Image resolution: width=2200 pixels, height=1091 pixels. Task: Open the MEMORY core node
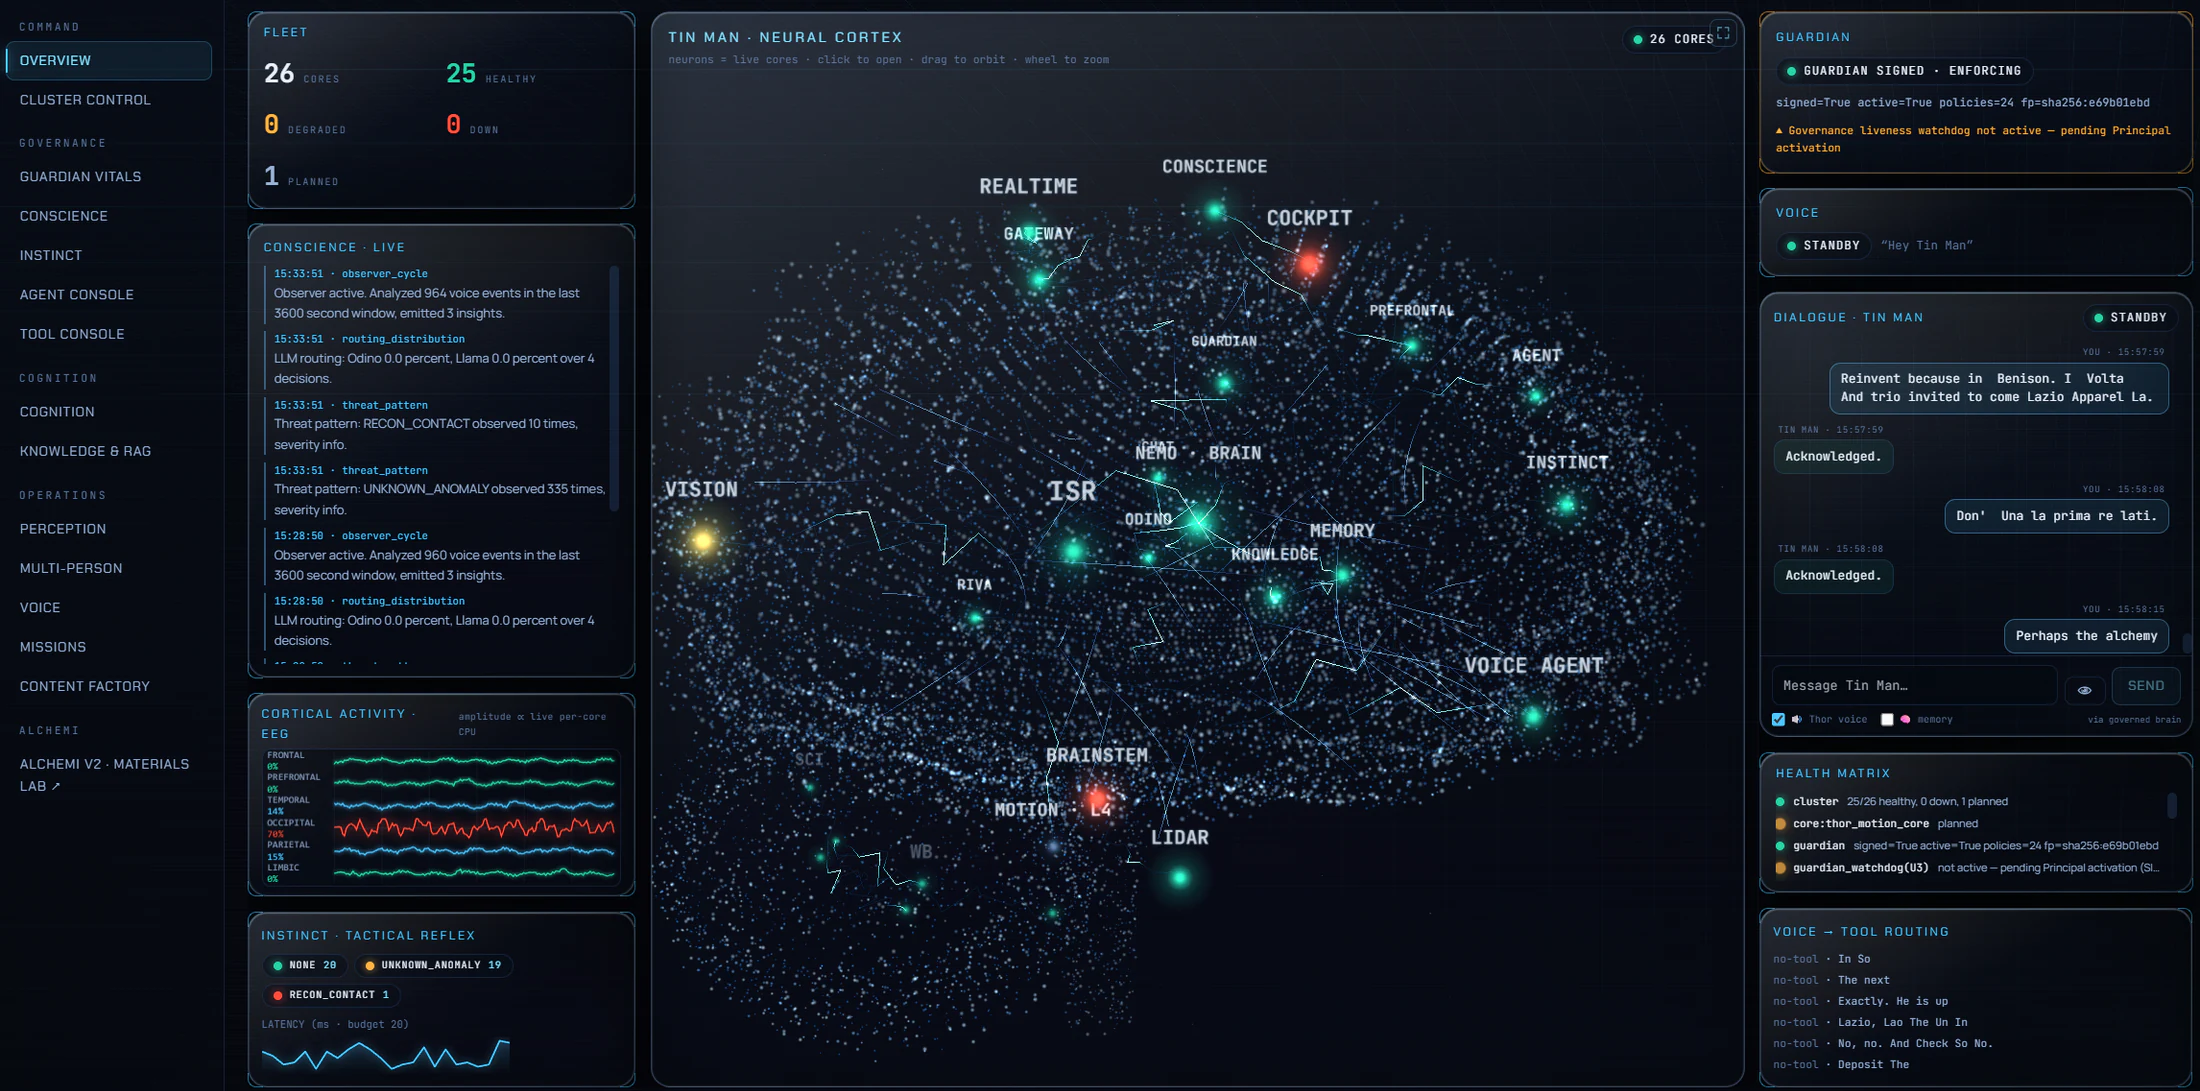[1343, 574]
